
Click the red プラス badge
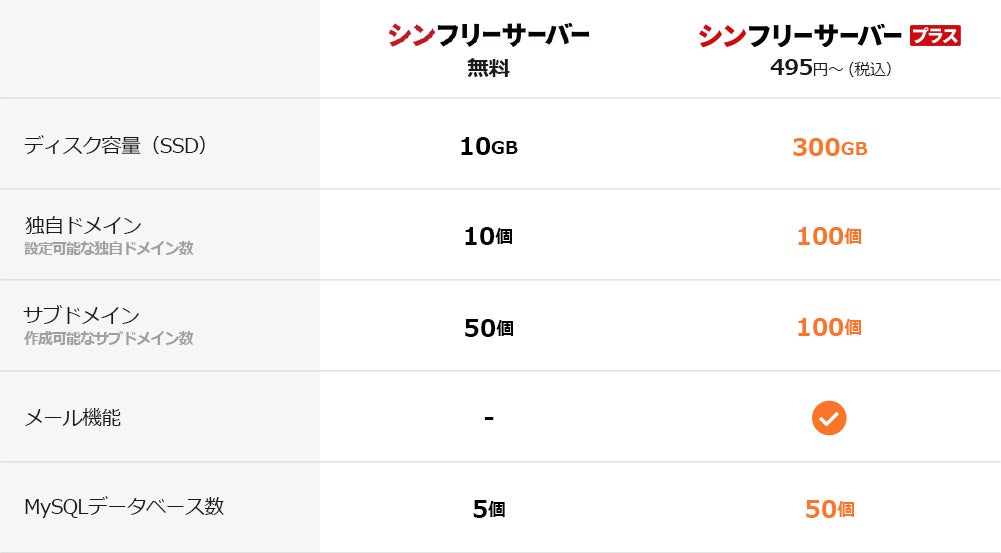(935, 35)
